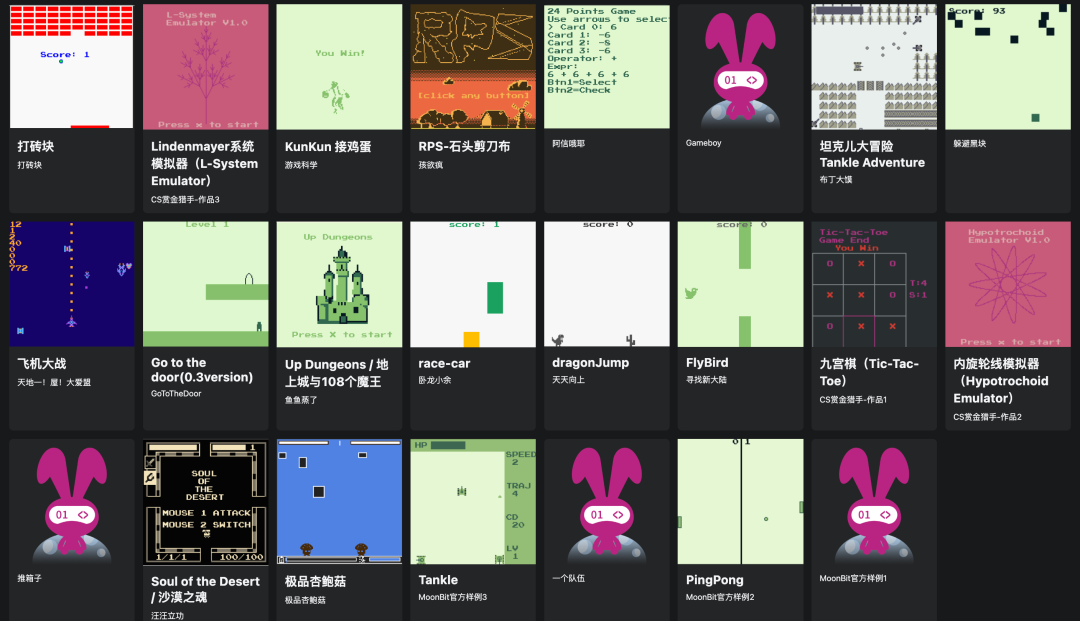This screenshot has width=1080, height=621.
Task: Click the author text 寻找新大陆
Action: tap(706, 380)
